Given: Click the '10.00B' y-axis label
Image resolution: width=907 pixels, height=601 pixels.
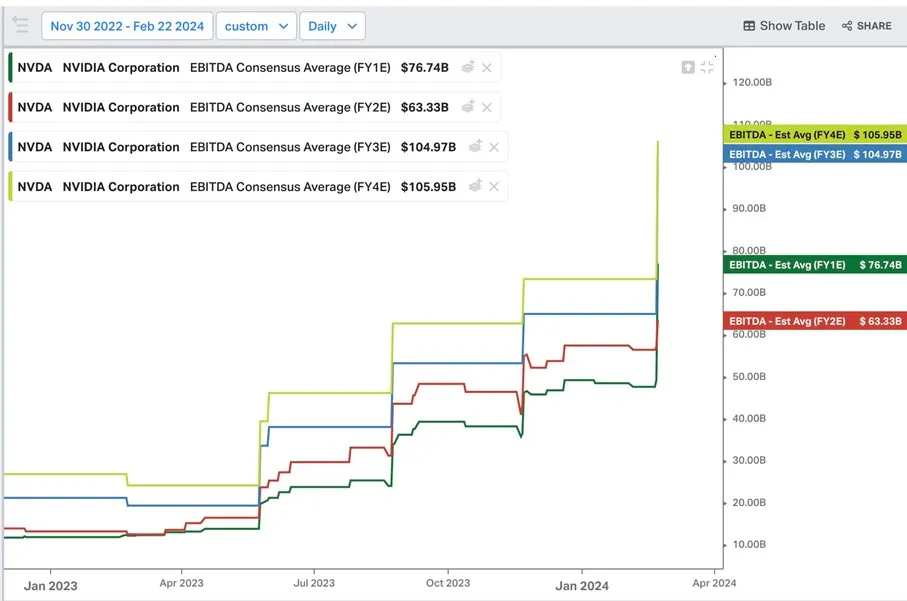Looking at the screenshot, I should pos(749,544).
